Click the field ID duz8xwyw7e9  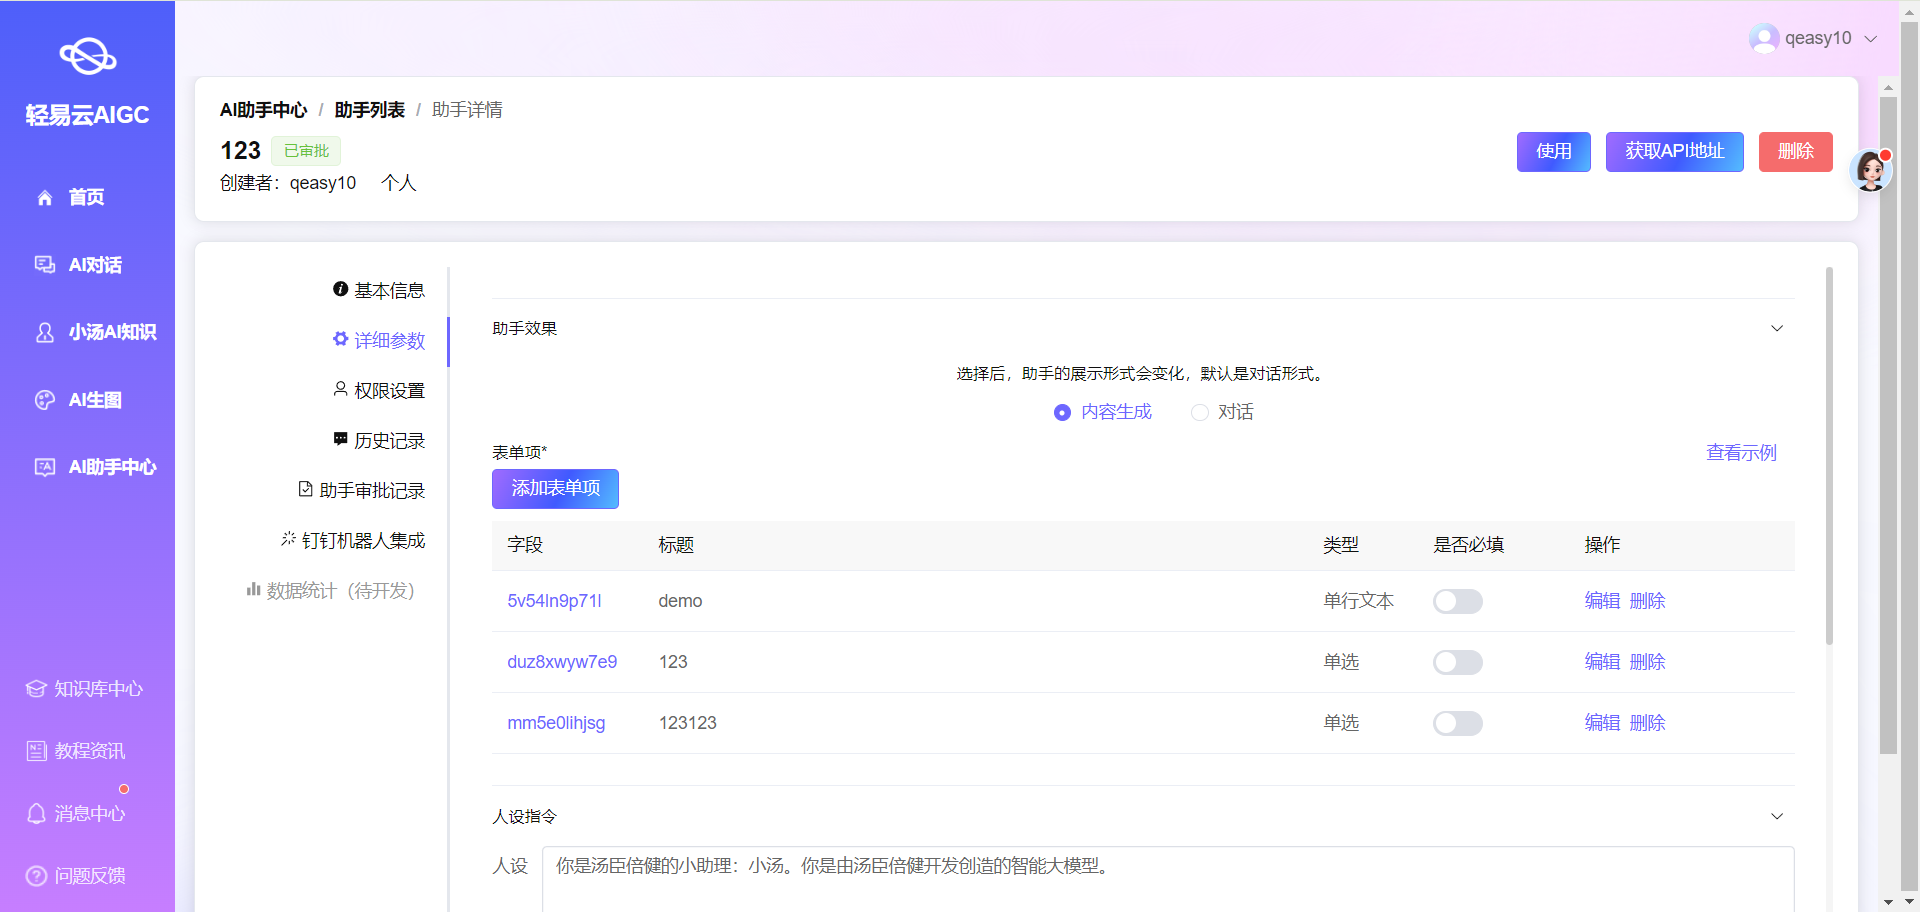click(562, 662)
